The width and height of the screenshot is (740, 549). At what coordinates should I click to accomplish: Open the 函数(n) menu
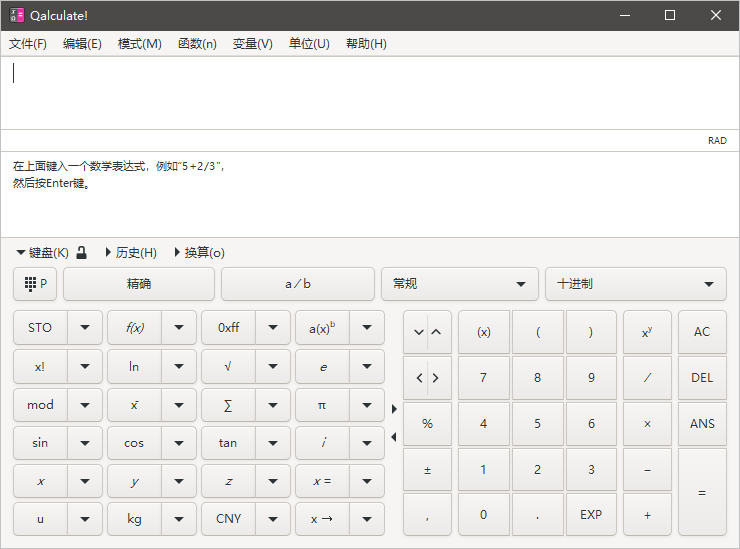click(197, 44)
